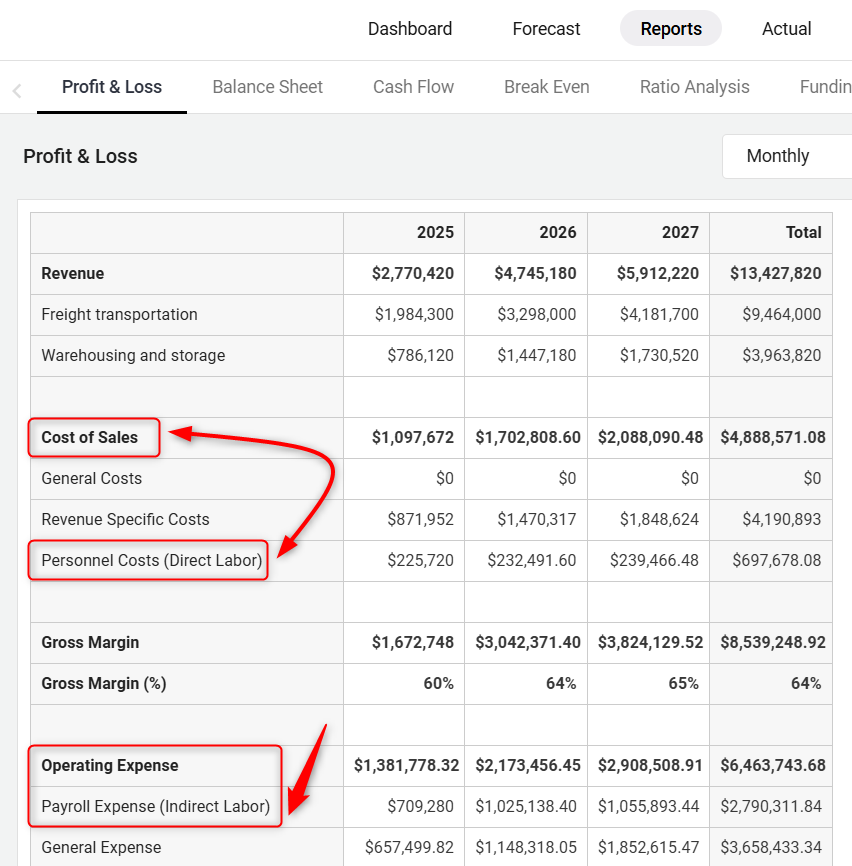The height and width of the screenshot is (866, 852).
Task: Click the 2026 column header
Action: (x=558, y=232)
